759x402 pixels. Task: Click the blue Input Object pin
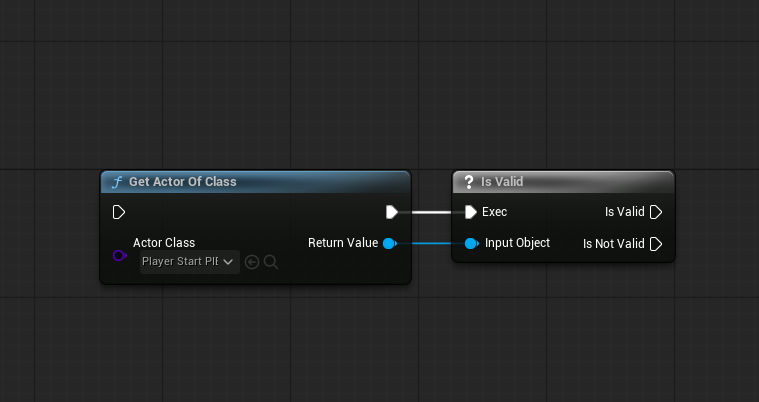click(471, 243)
